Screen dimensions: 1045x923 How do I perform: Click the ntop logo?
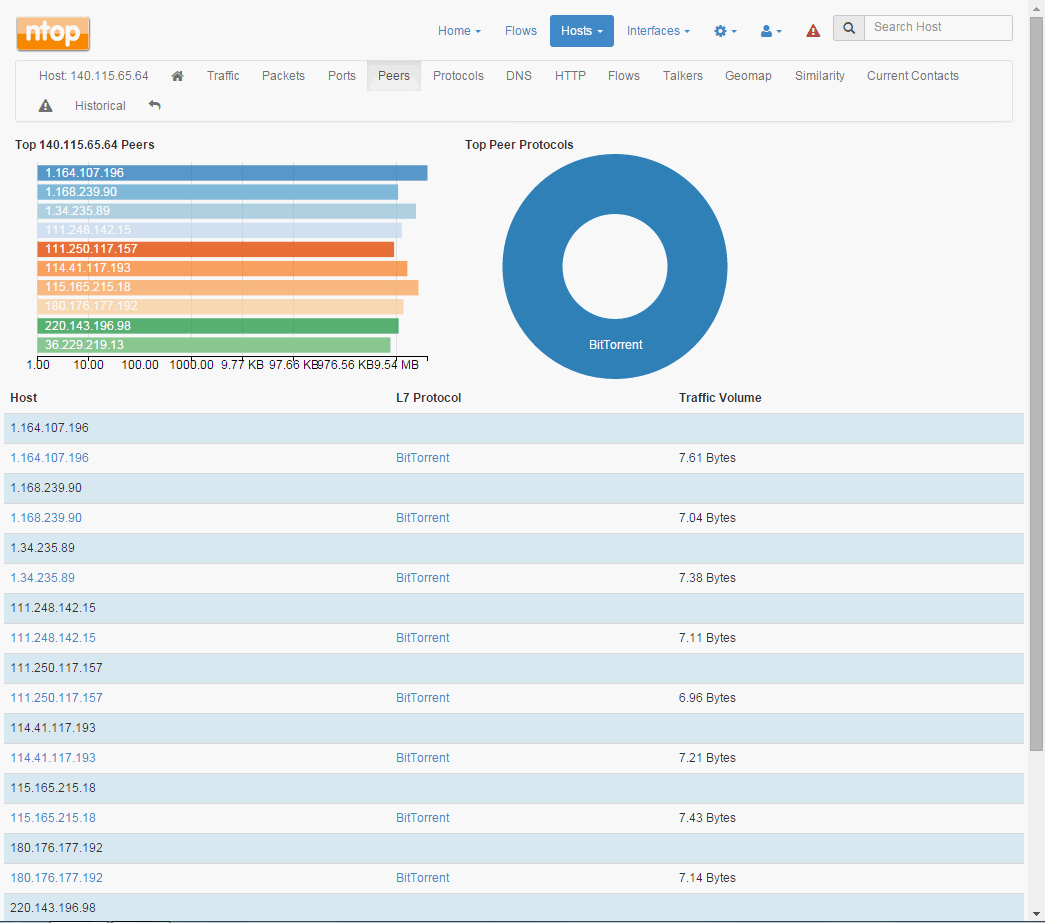(53, 33)
